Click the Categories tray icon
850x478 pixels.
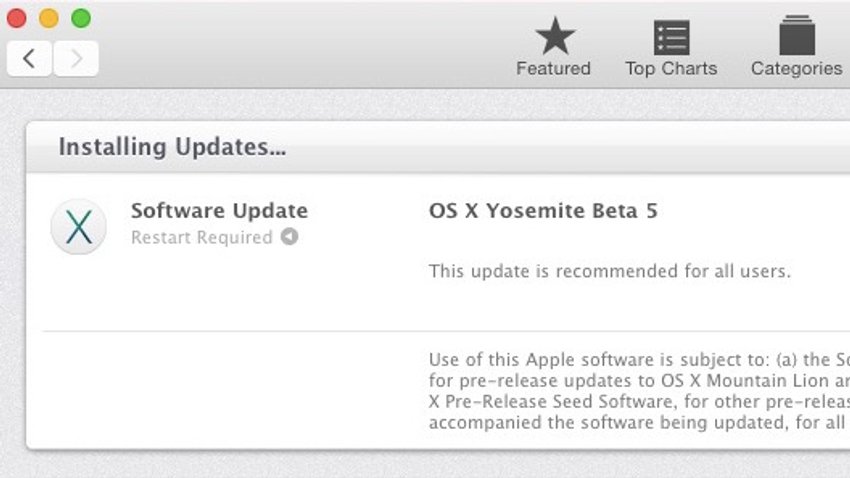[x=797, y=35]
